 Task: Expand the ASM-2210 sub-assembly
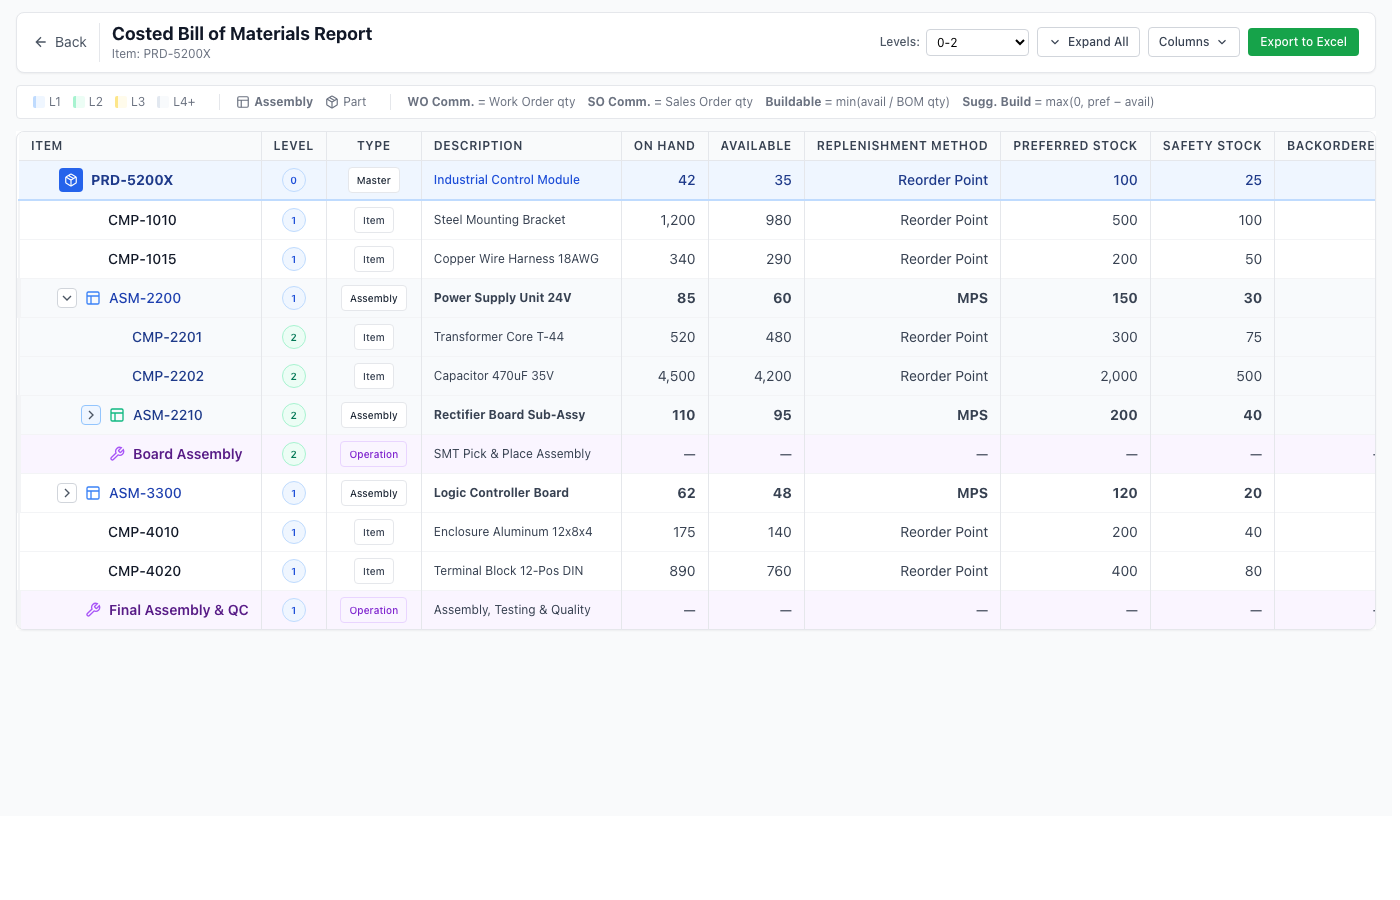(91, 415)
